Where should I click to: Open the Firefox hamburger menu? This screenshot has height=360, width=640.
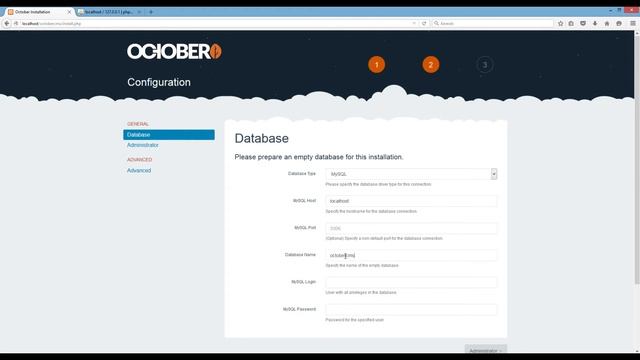(x=633, y=24)
